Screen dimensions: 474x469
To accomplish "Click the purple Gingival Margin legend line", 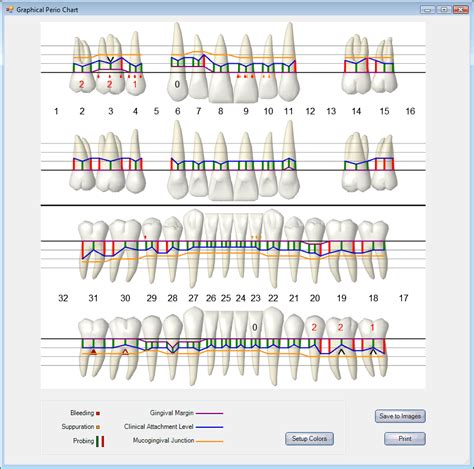I will click(209, 413).
